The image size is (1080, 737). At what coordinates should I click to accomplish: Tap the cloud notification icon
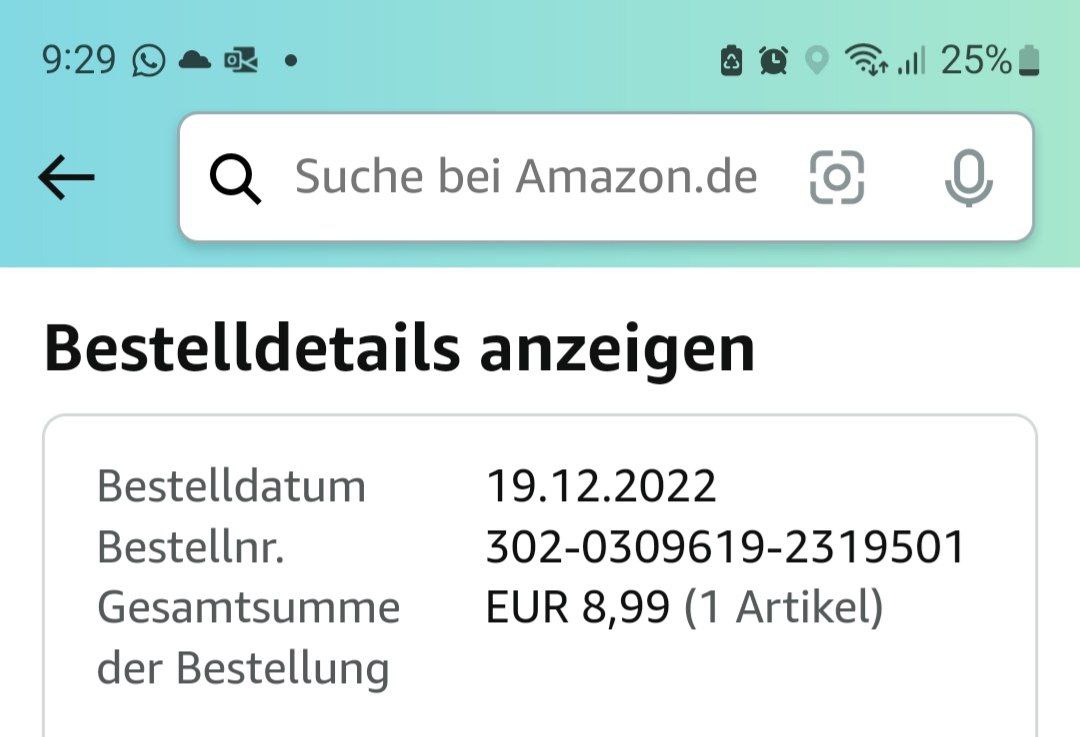[195, 61]
